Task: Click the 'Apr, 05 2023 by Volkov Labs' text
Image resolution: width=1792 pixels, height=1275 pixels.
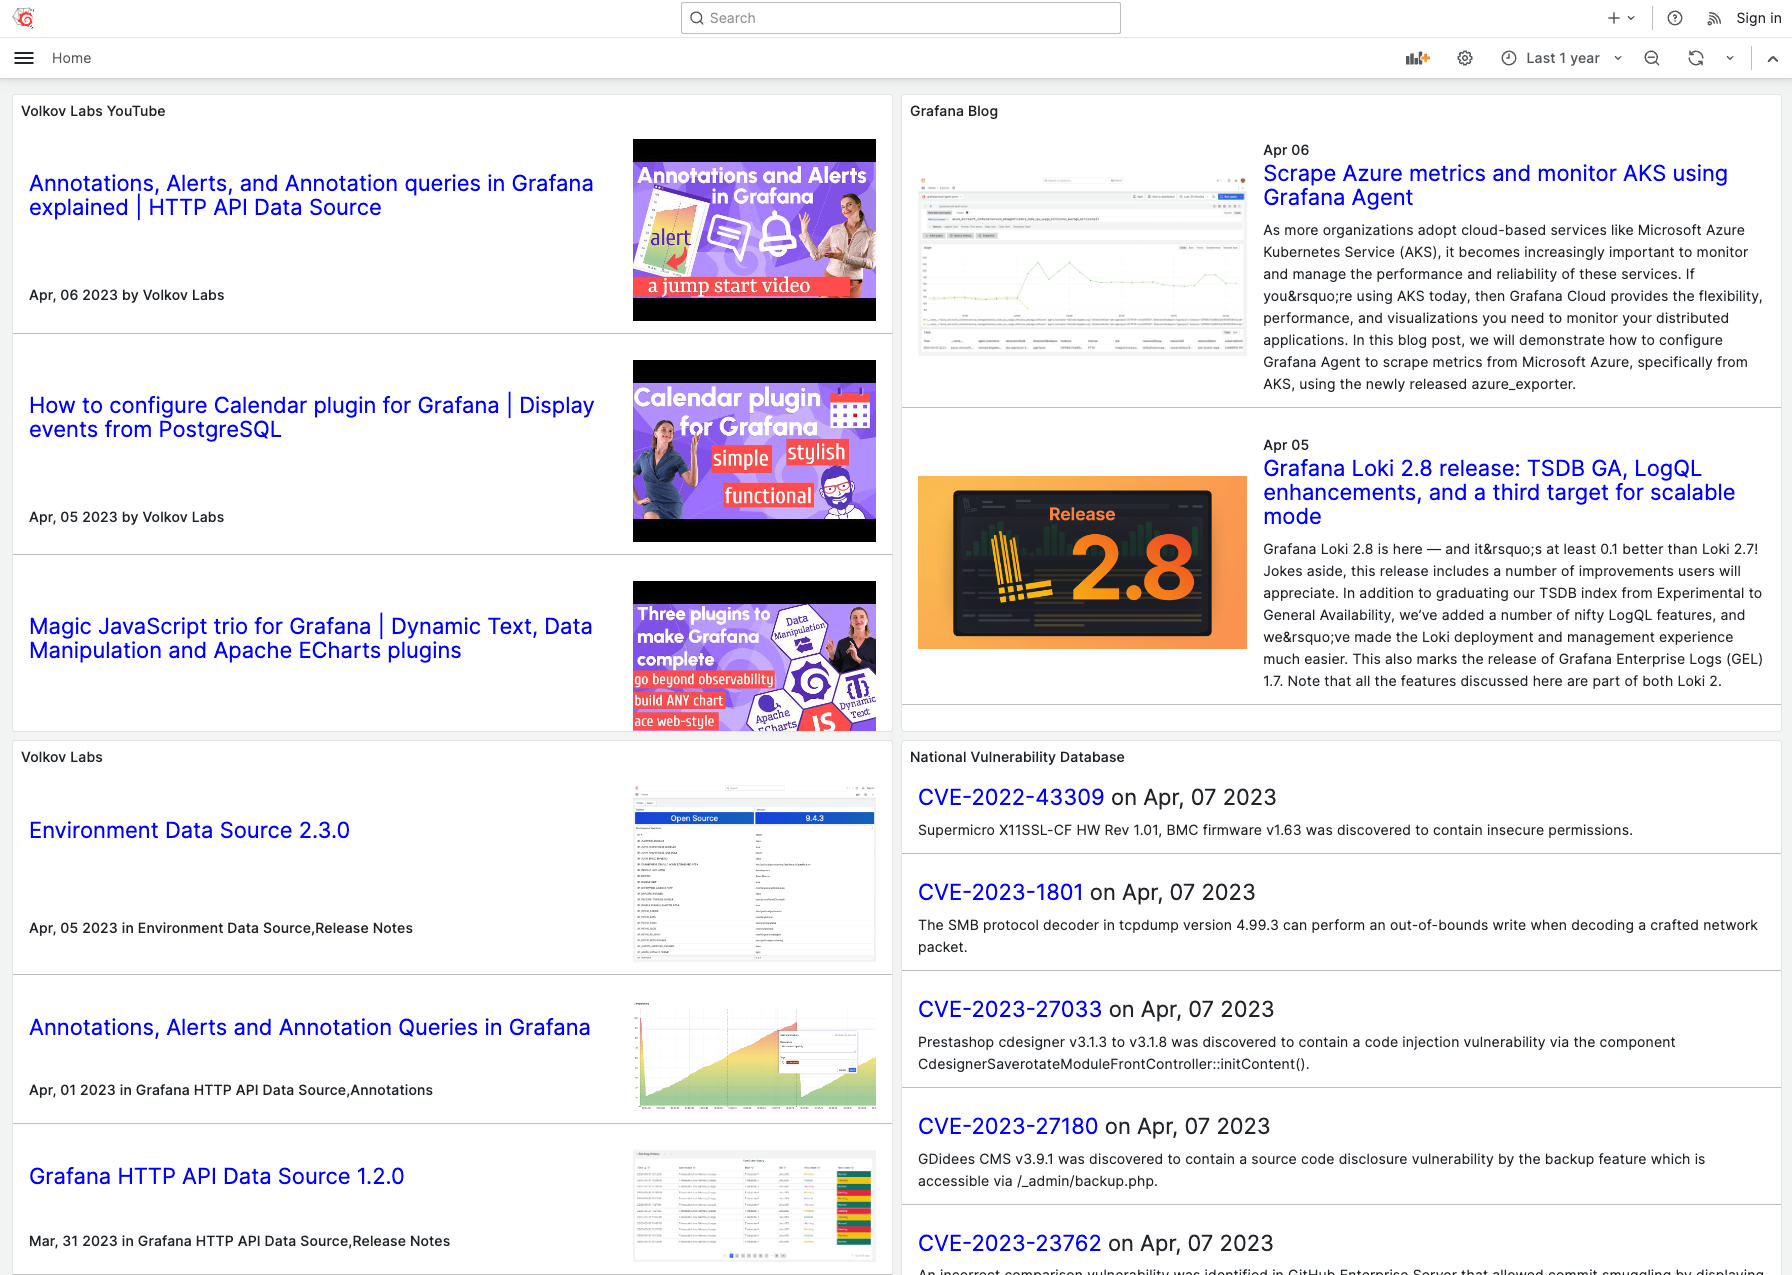Action: pos(127,517)
